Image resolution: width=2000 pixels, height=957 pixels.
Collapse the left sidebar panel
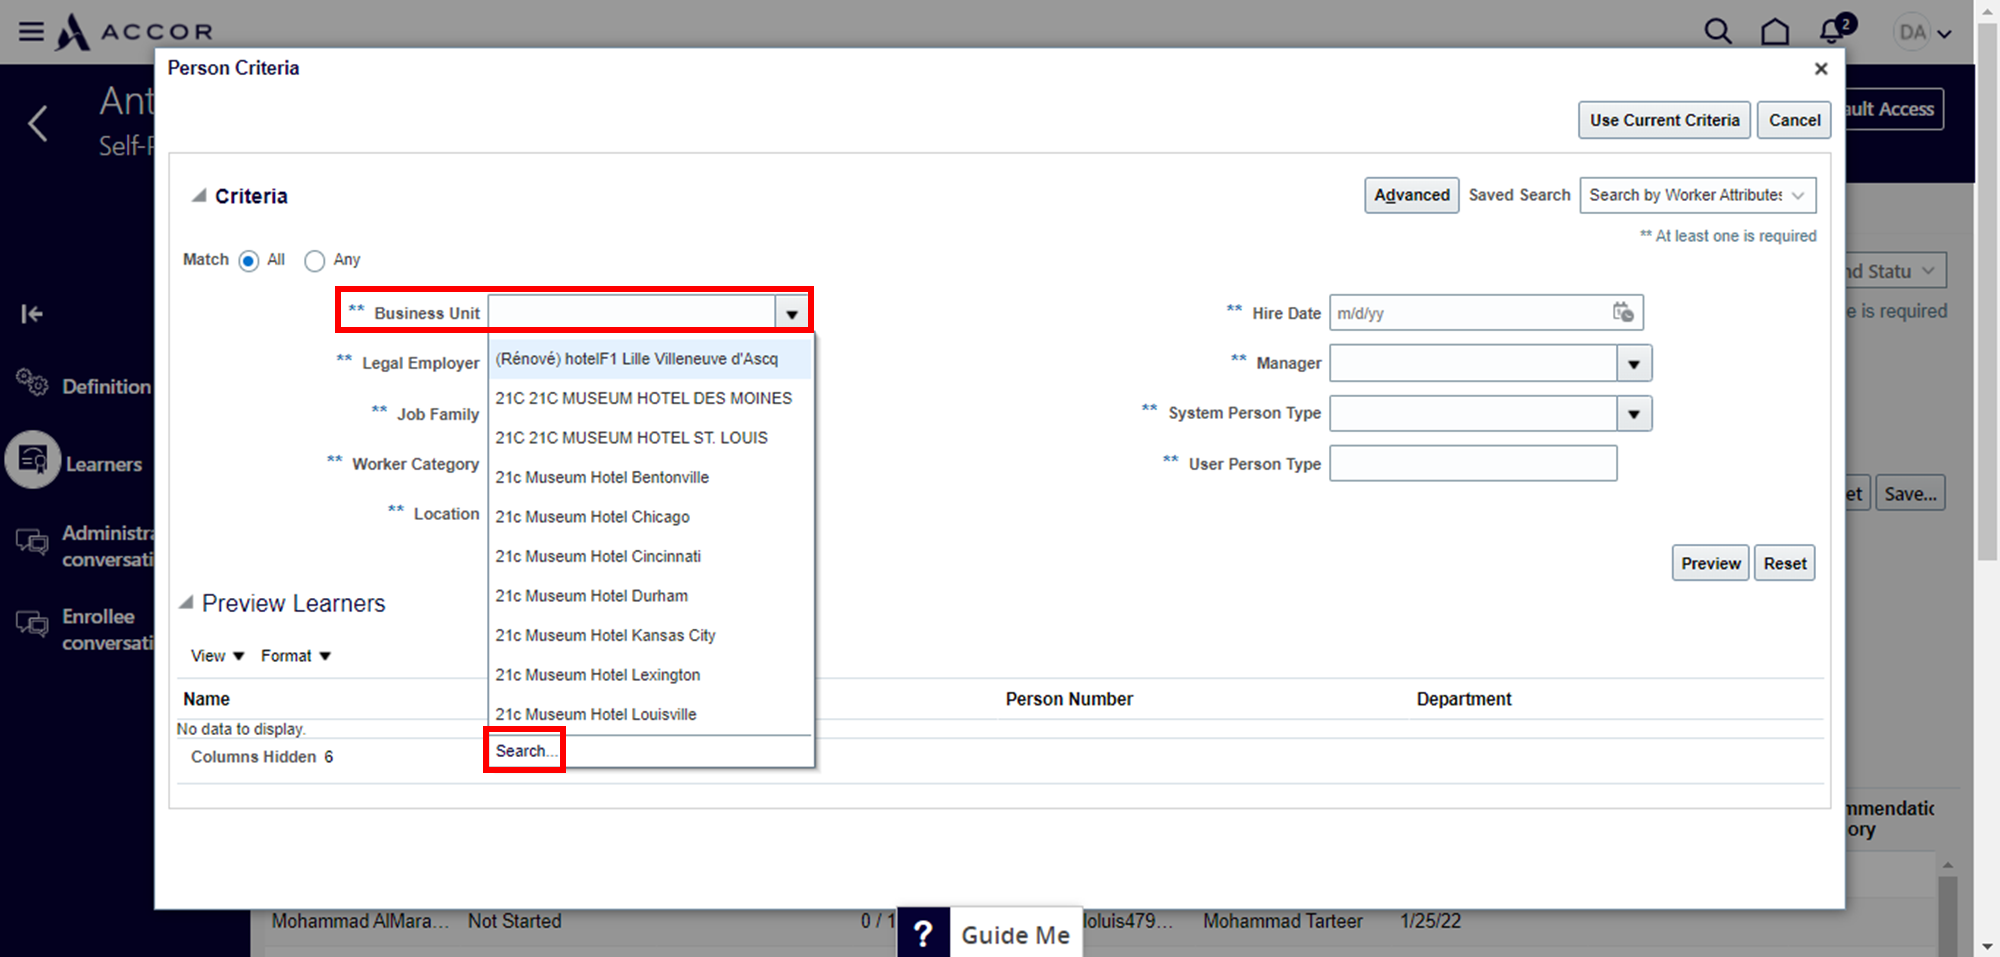32,314
